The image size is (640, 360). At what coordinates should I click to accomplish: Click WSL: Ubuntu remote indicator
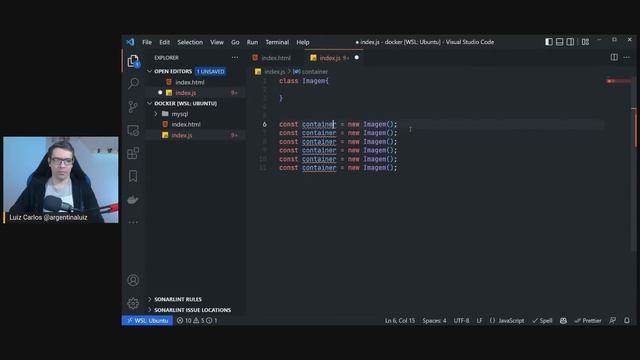(x=147, y=320)
